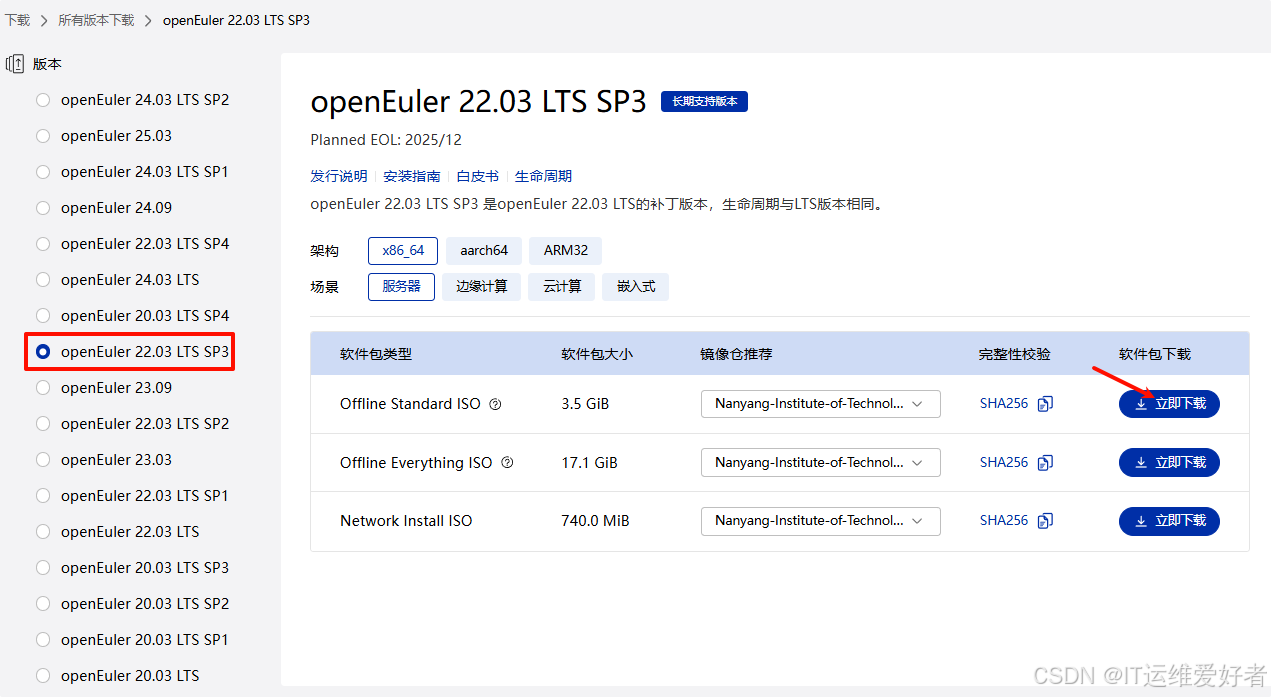Select openEuler 25.03 version radio
Screen dimensions: 1271x697
(x=43, y=136)
